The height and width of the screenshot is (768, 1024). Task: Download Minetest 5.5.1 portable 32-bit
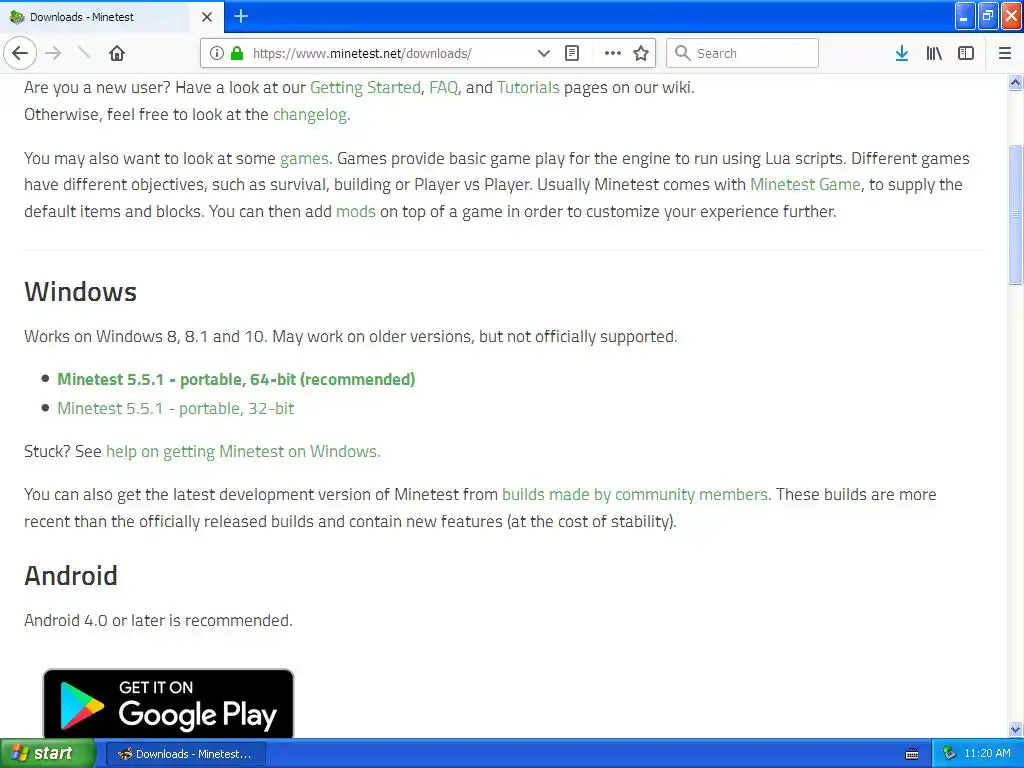pyautogui.click(x=176, y=408)
